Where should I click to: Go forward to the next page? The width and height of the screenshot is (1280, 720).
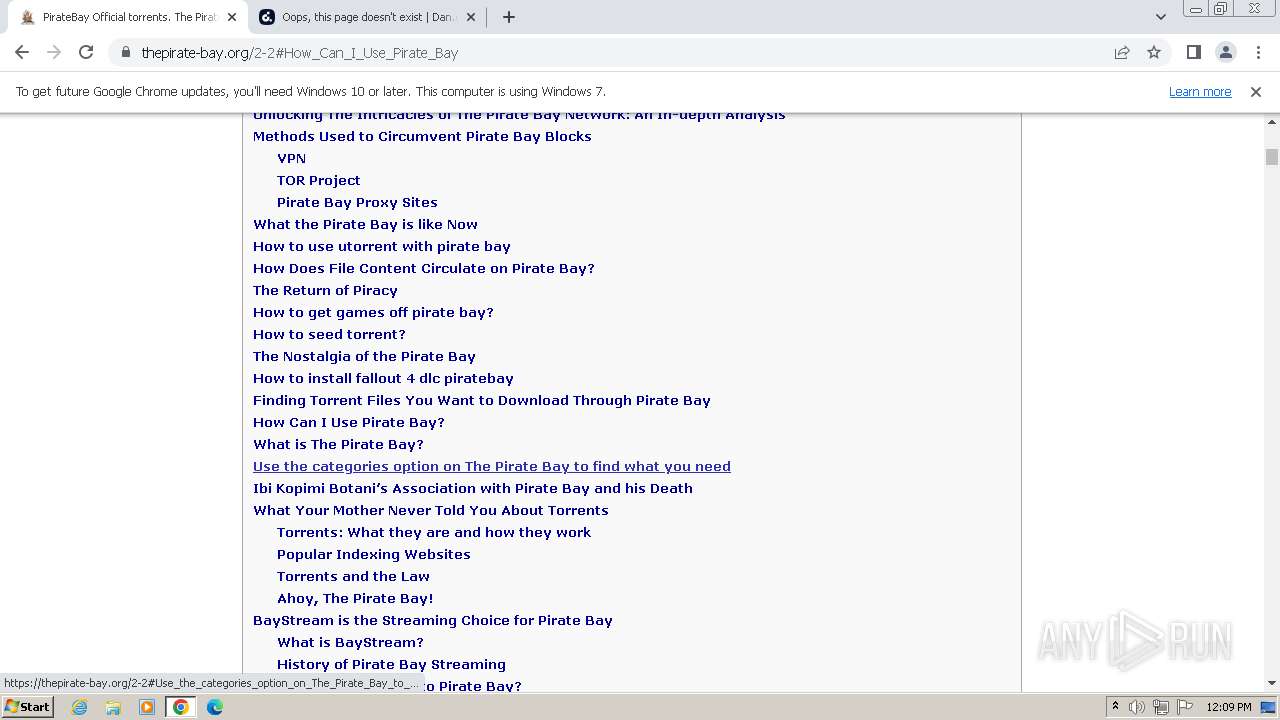(x=54, y=53)
